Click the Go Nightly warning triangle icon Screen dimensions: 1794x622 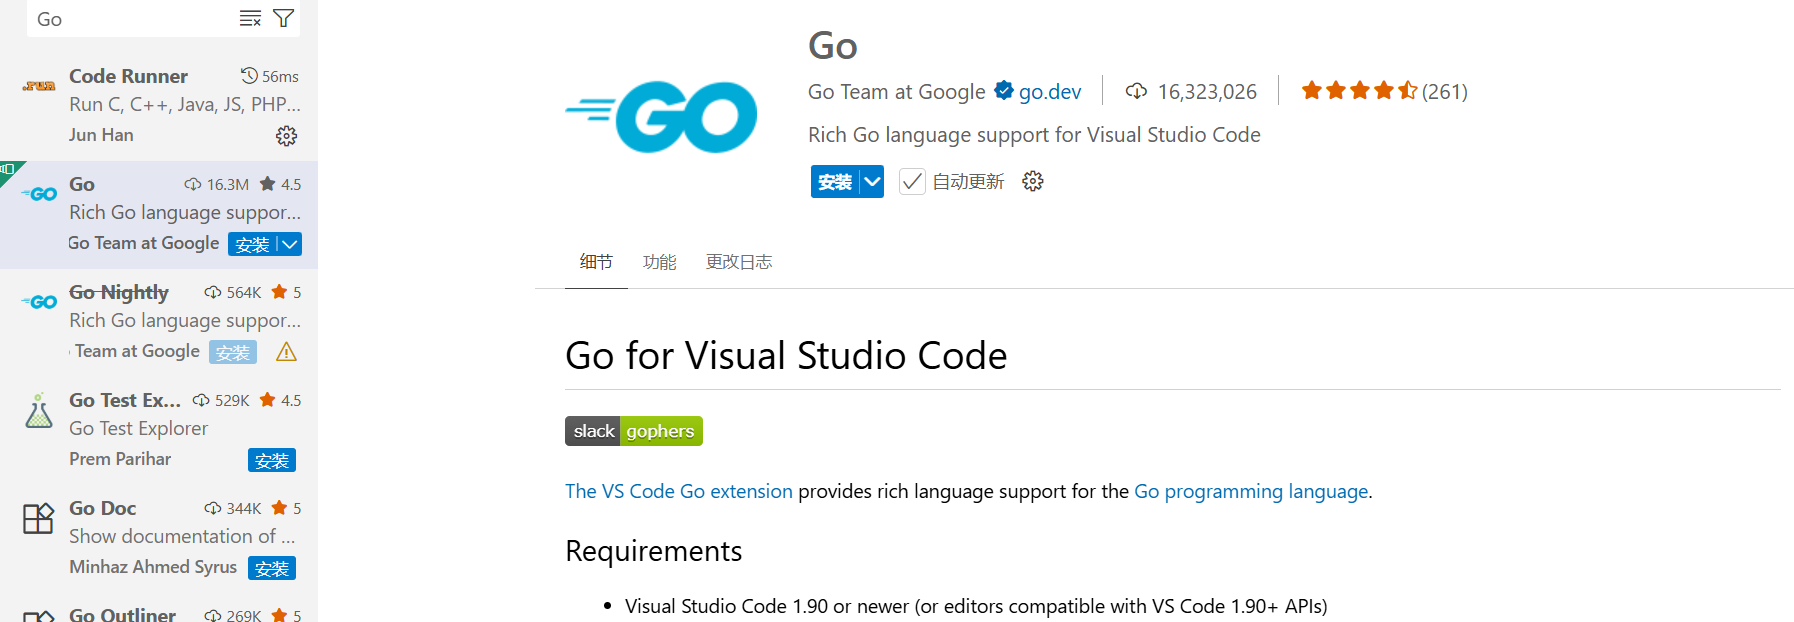tap(286, 352)
